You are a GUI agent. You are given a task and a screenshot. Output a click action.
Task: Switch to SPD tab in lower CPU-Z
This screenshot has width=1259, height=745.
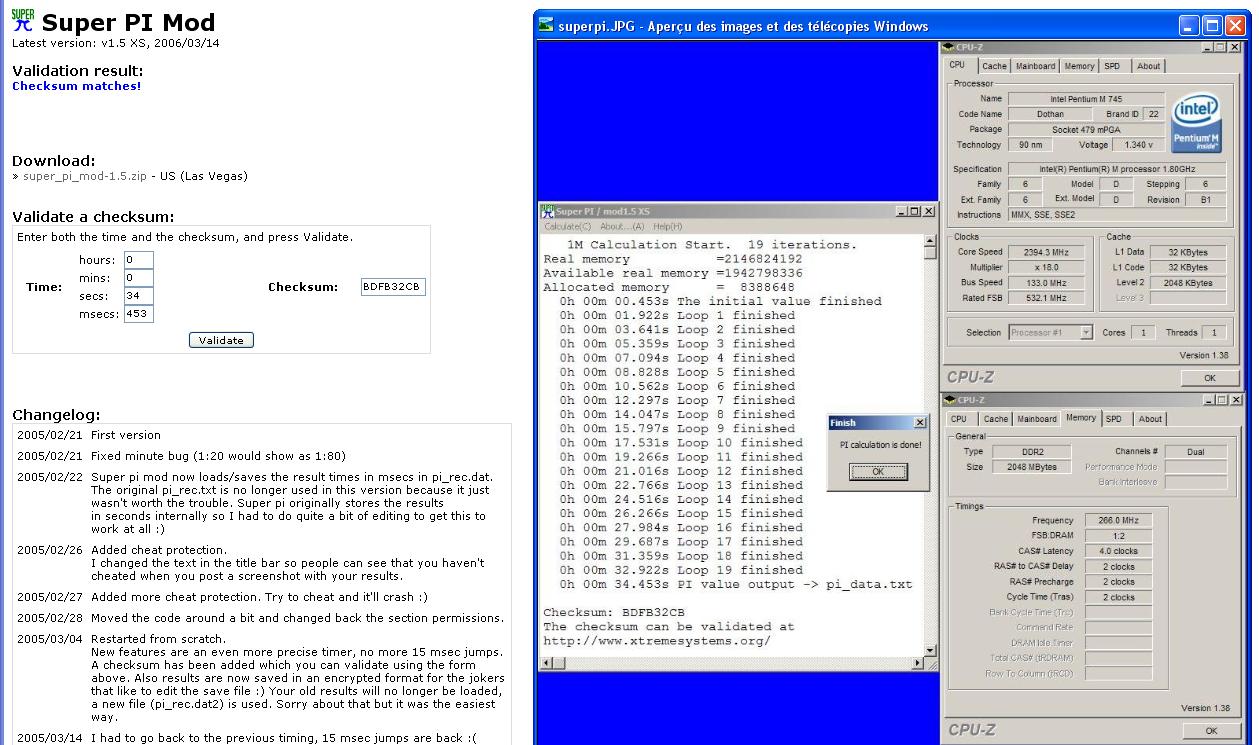1114,419
